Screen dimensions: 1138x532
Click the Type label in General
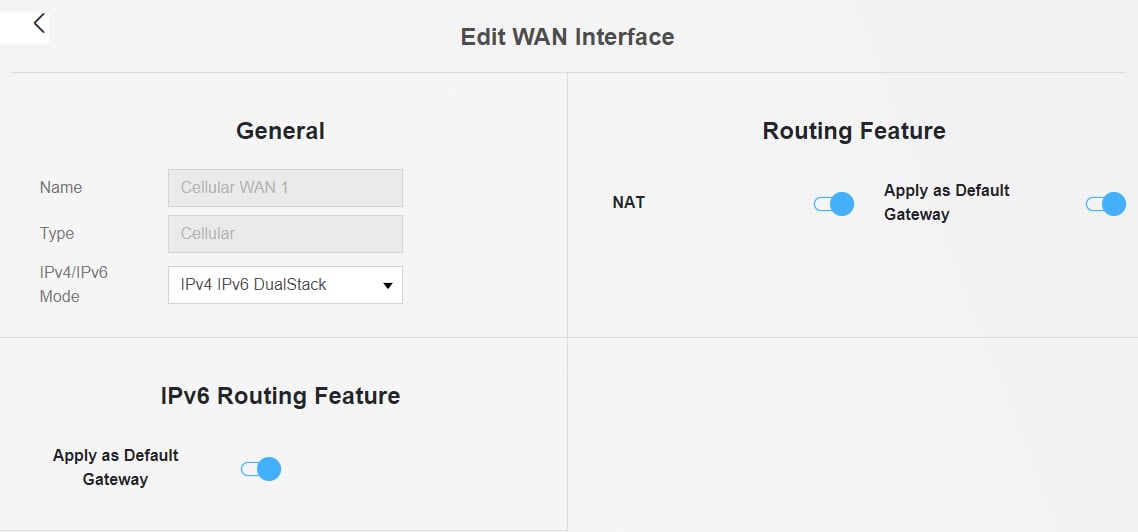57,233
